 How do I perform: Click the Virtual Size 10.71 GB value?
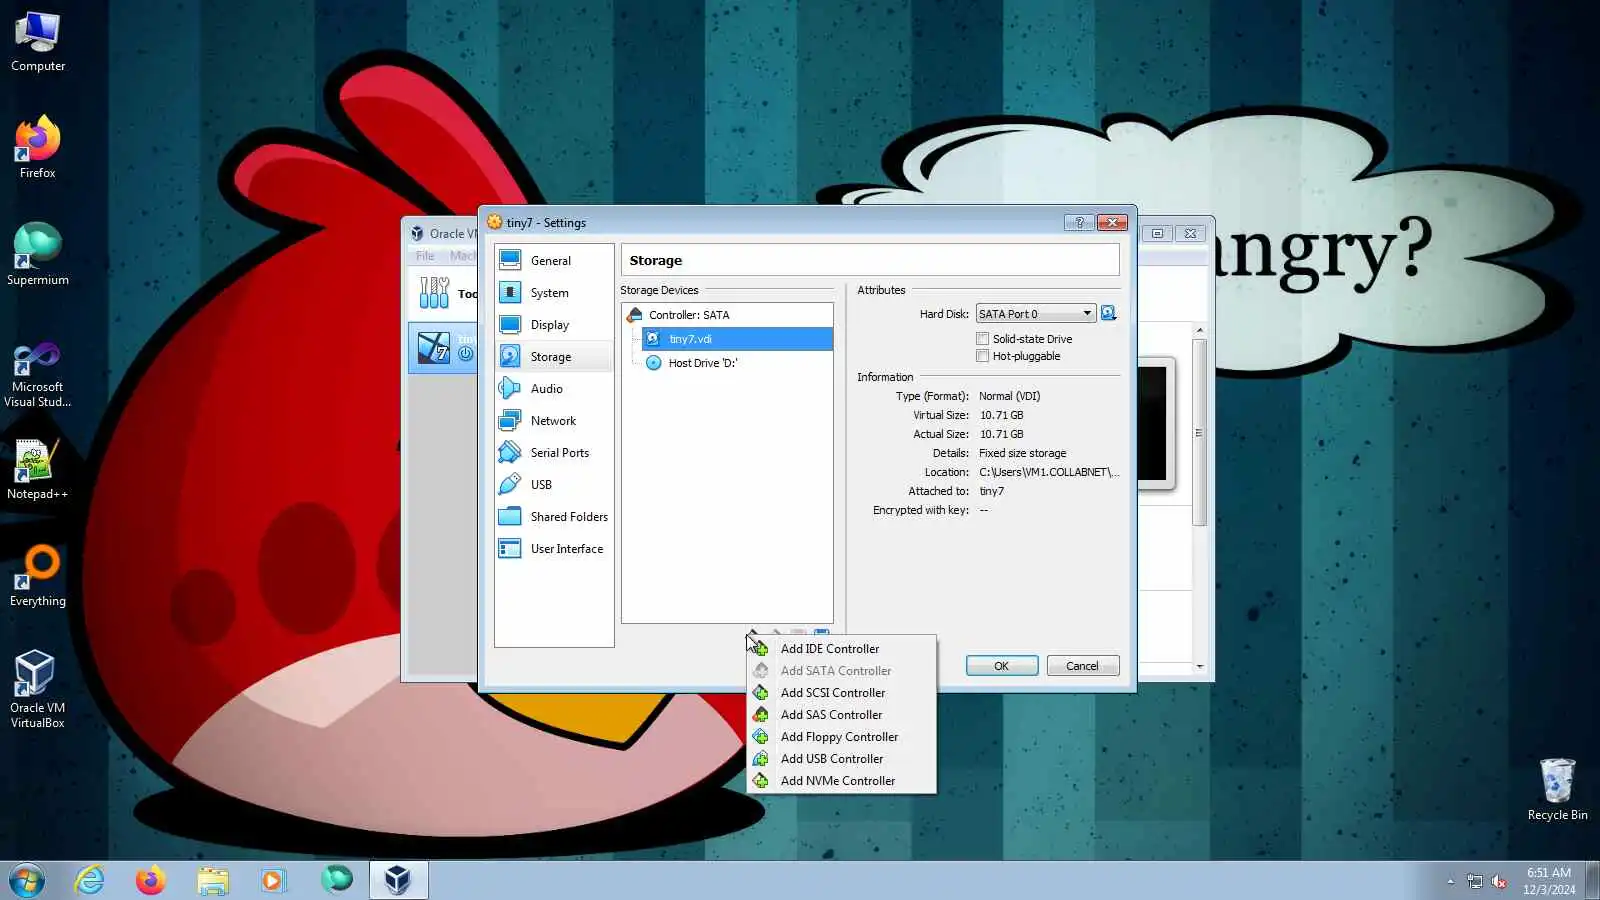(1001, 415)
